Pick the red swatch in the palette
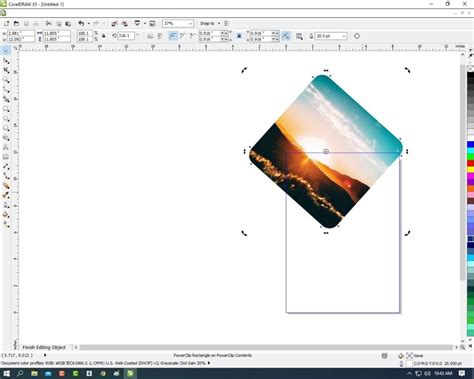 click(x=470, y=163)
